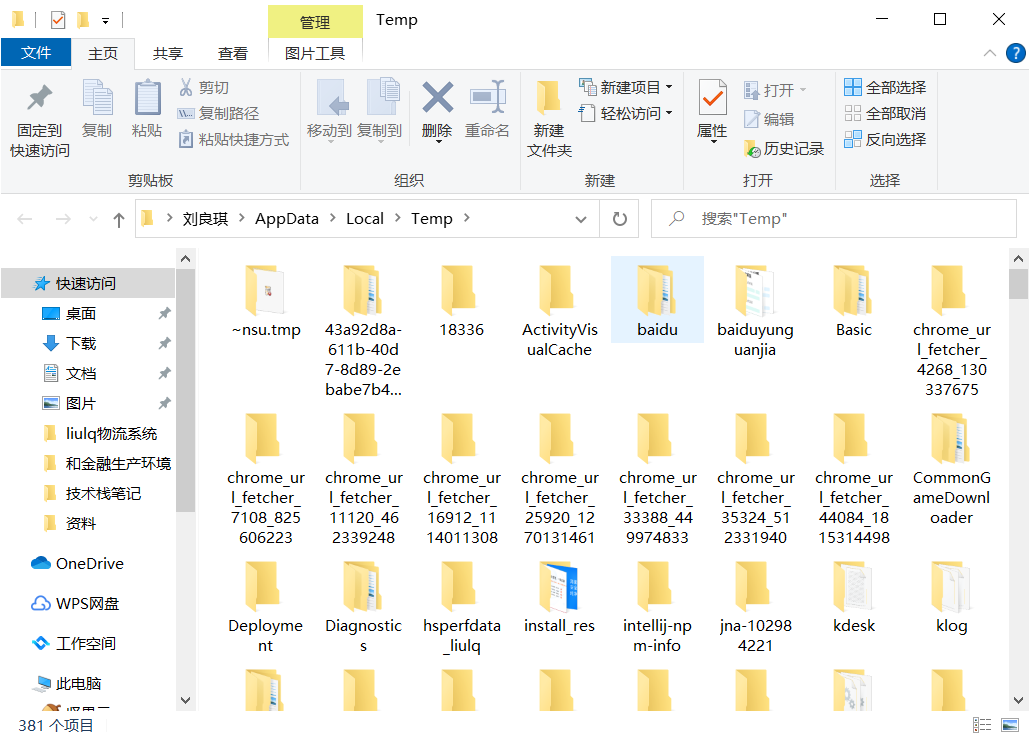Click 历史记录 in the ribbon
Viewport: 1030px width, 741px height.
click(x=784, y=149)
